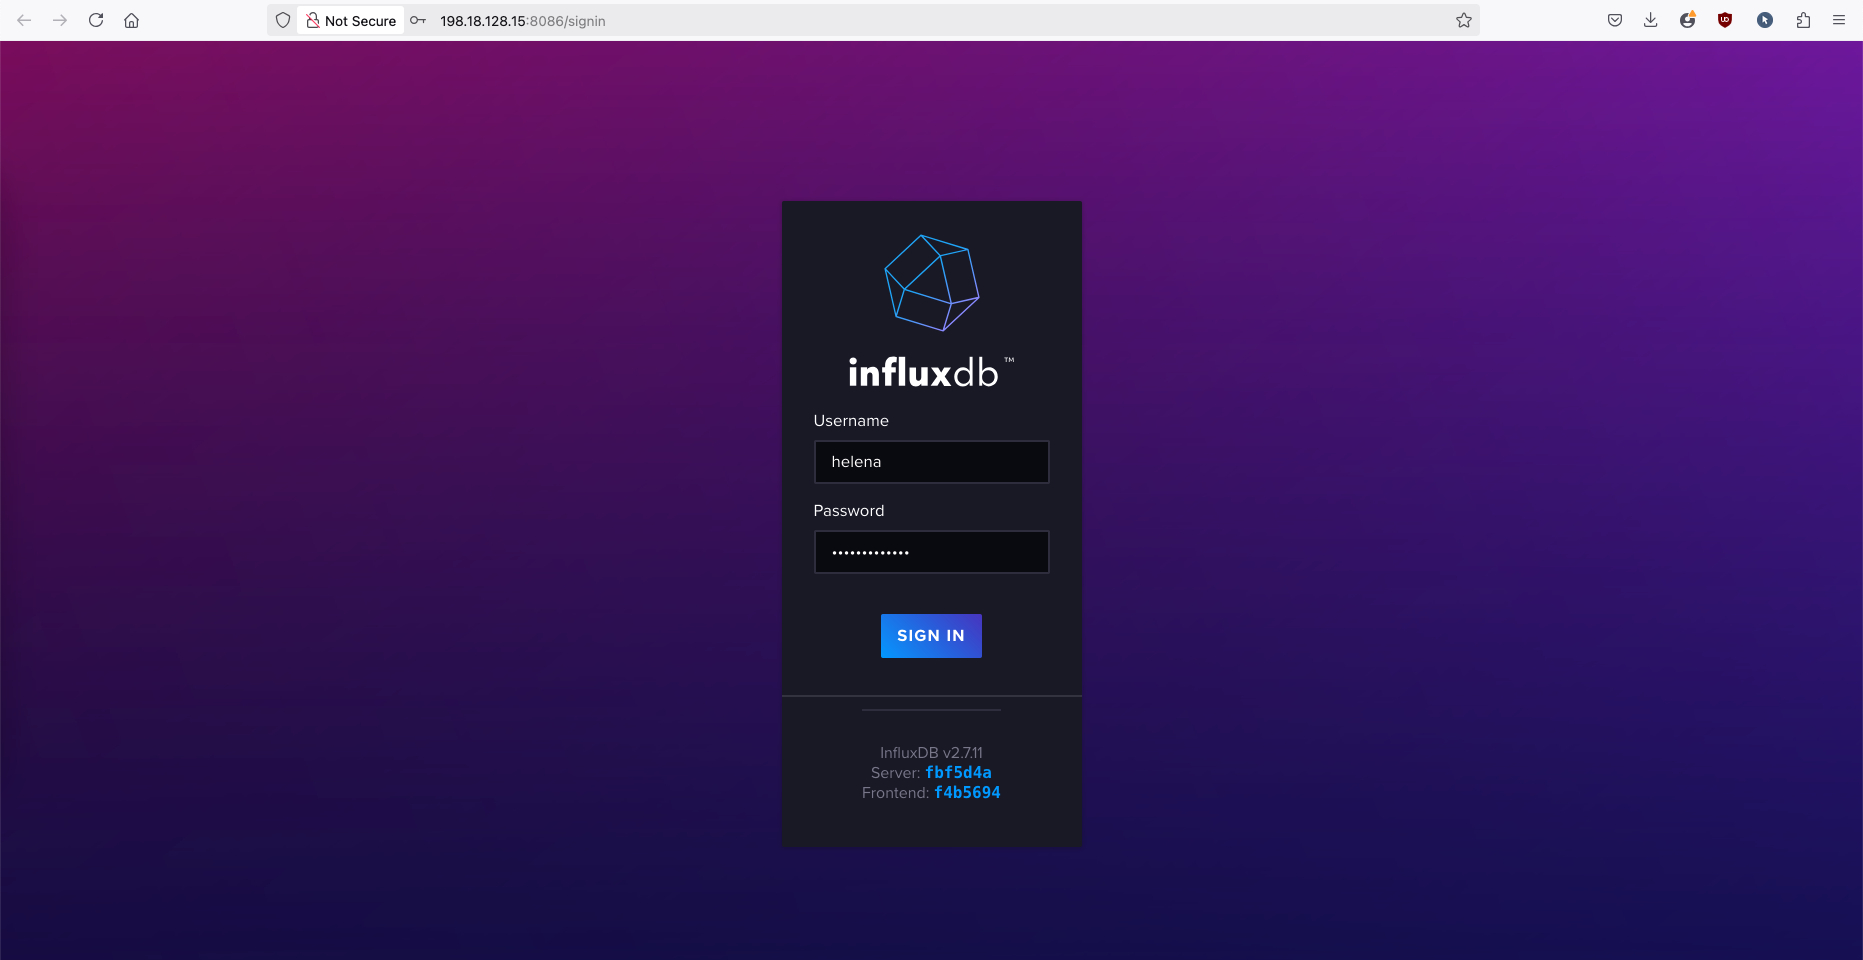Open the extensions puzzle piece icon
The image size is (1863, 960).
click(1803, 20)
